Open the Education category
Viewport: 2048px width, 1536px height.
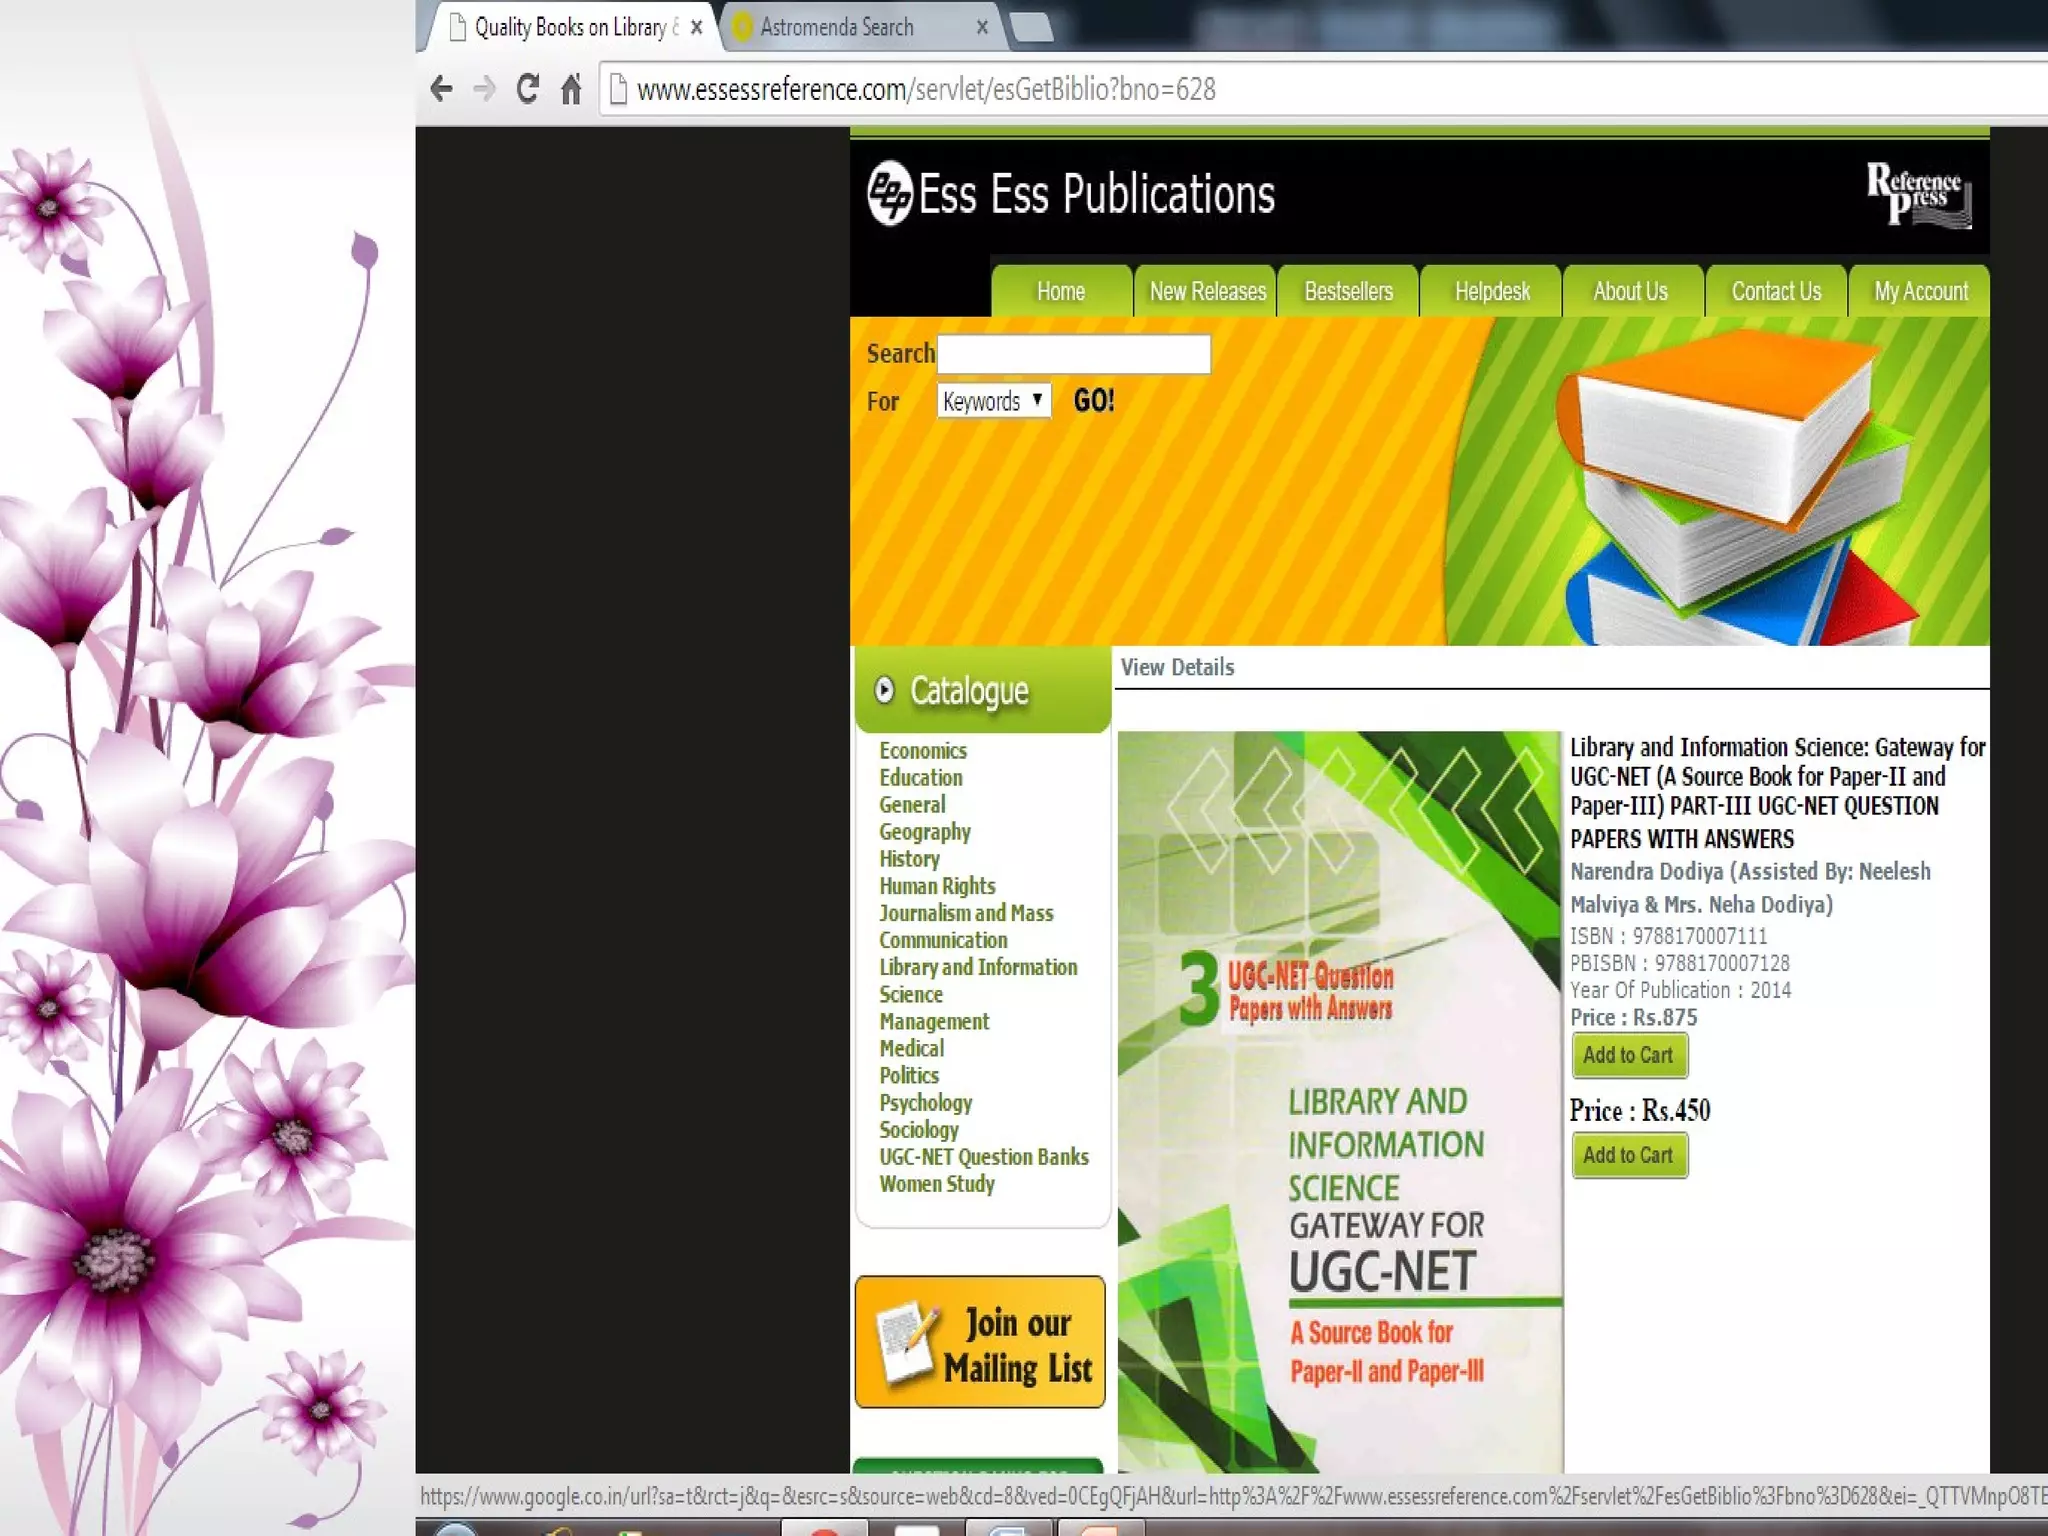point(920,778)
